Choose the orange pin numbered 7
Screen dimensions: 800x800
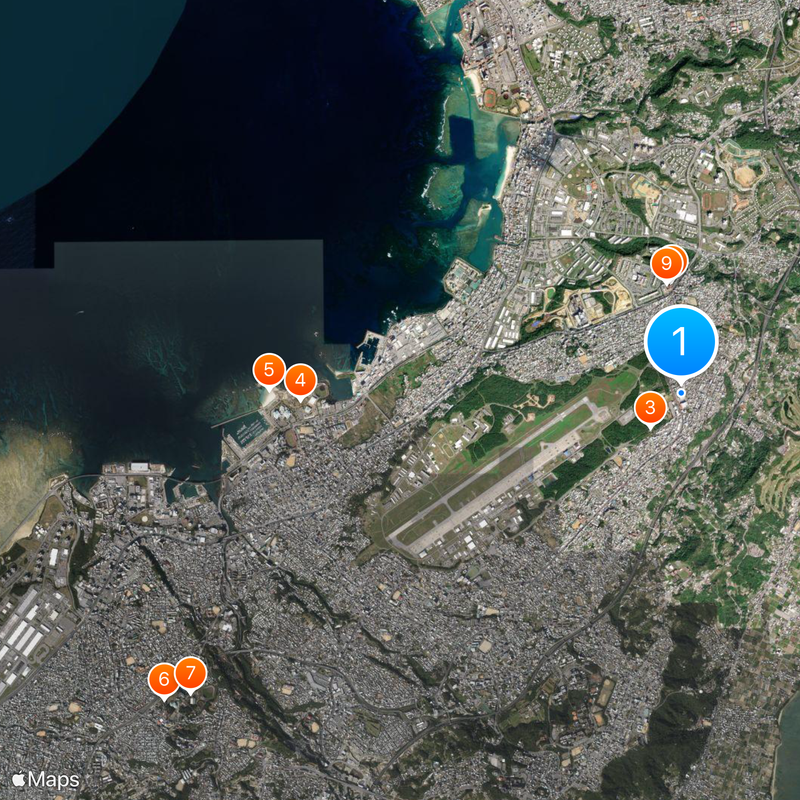point(191,672)
